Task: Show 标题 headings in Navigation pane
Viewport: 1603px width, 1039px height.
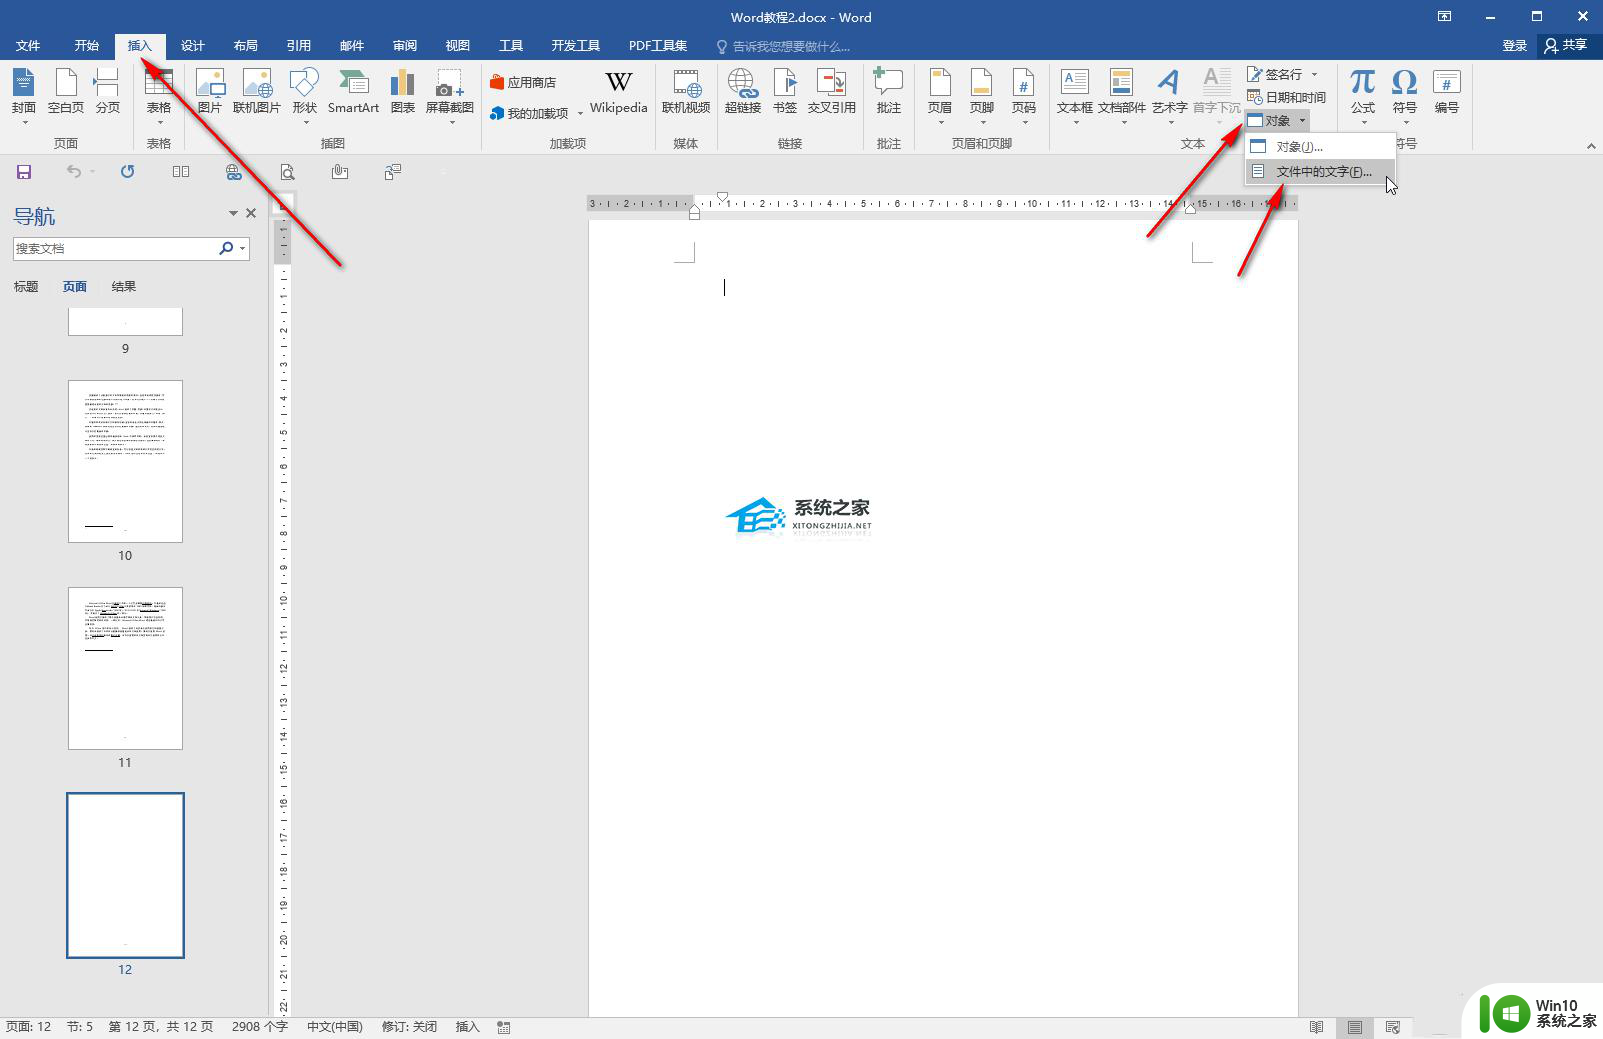Action: 26,287
